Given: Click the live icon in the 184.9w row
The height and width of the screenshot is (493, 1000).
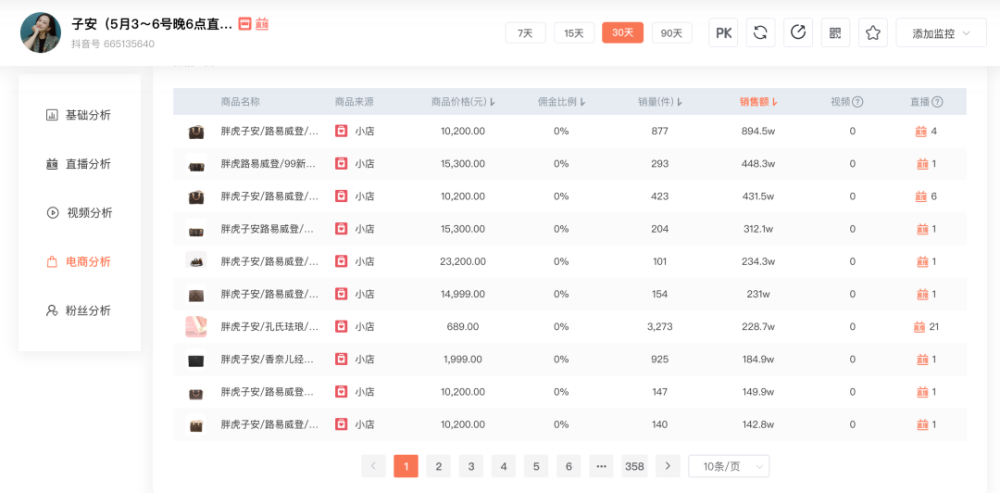Looking at the screenshot, I should pos(922,360).
